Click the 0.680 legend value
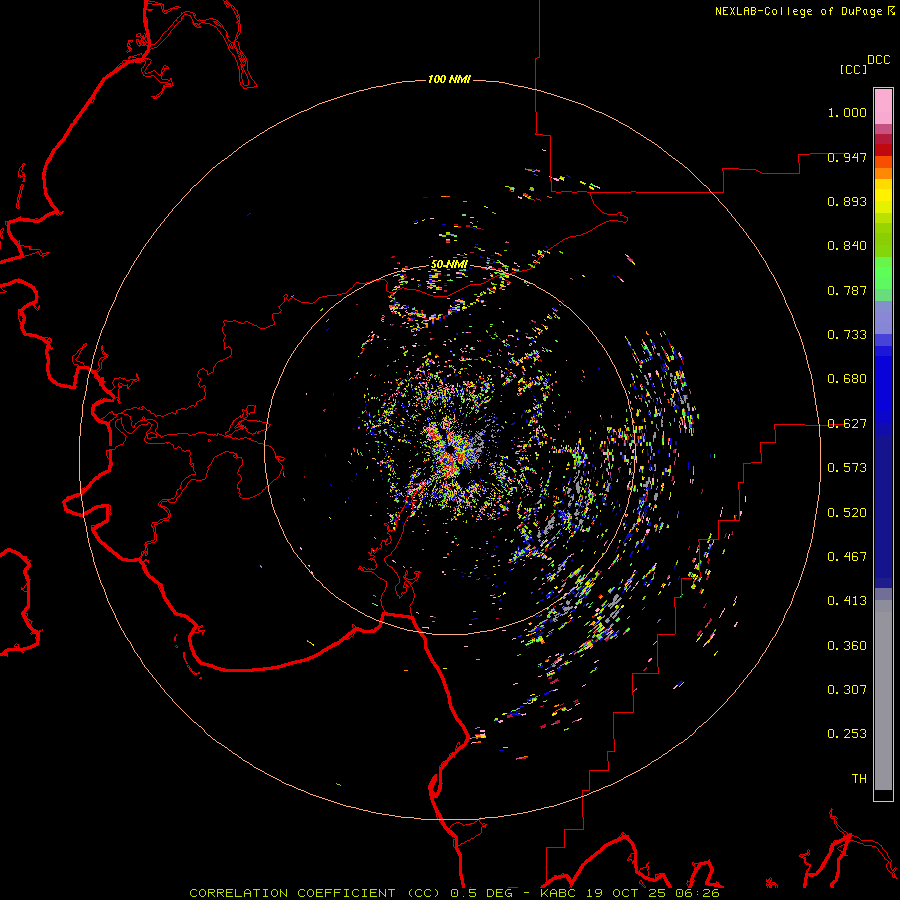The width and height of the screenshot is (900, 900). click(847, 379)
